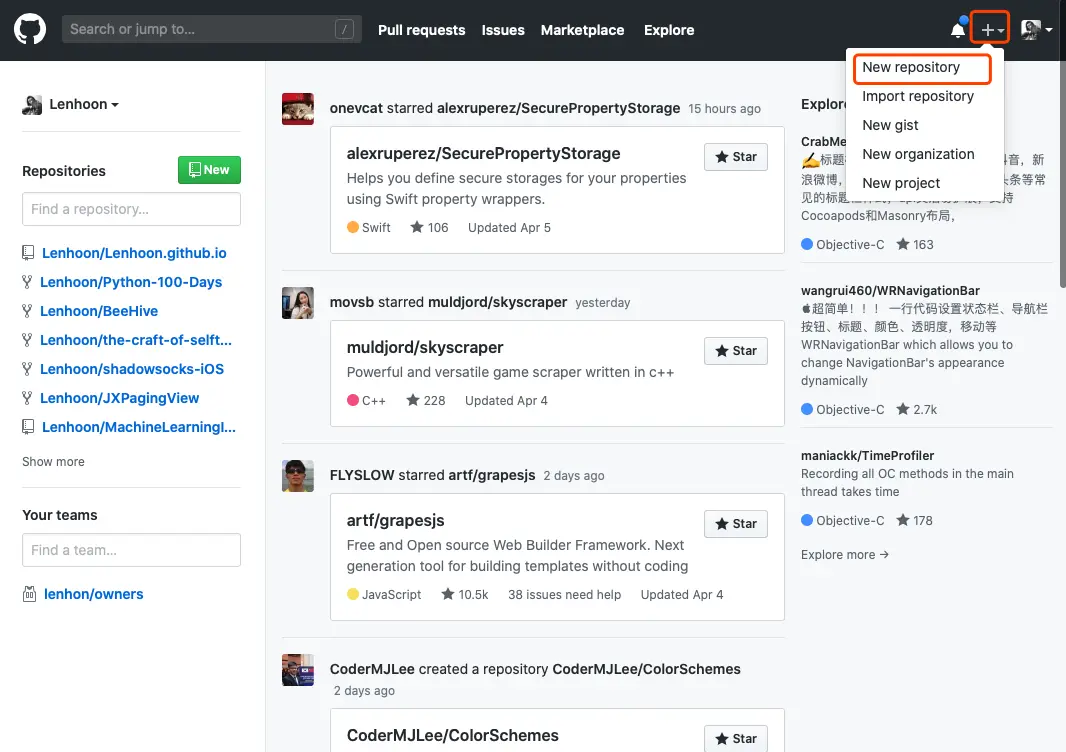Expand the Lenhoon account switcher
1066x752 pixels.
(71, 104)
